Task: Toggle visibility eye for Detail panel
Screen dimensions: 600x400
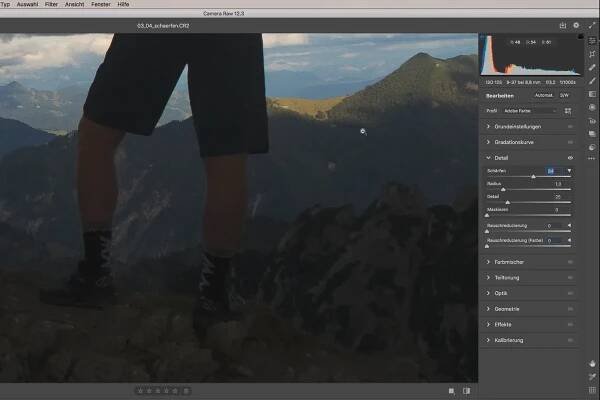Action: coord(570,158)
